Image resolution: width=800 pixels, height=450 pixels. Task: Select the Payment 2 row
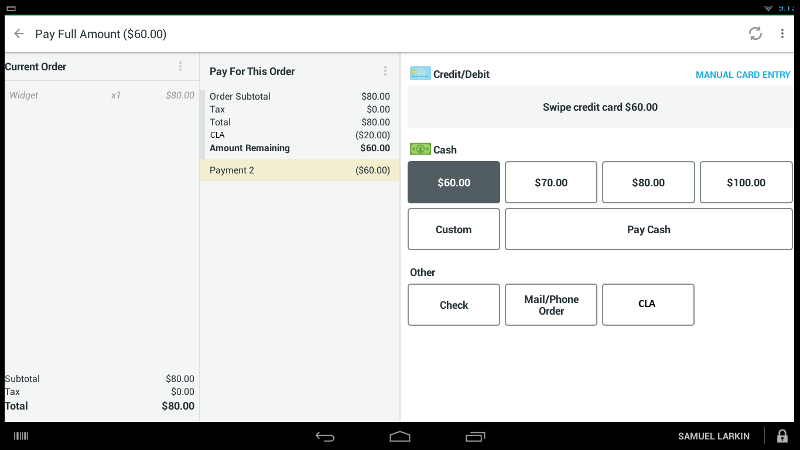(299, 170)
